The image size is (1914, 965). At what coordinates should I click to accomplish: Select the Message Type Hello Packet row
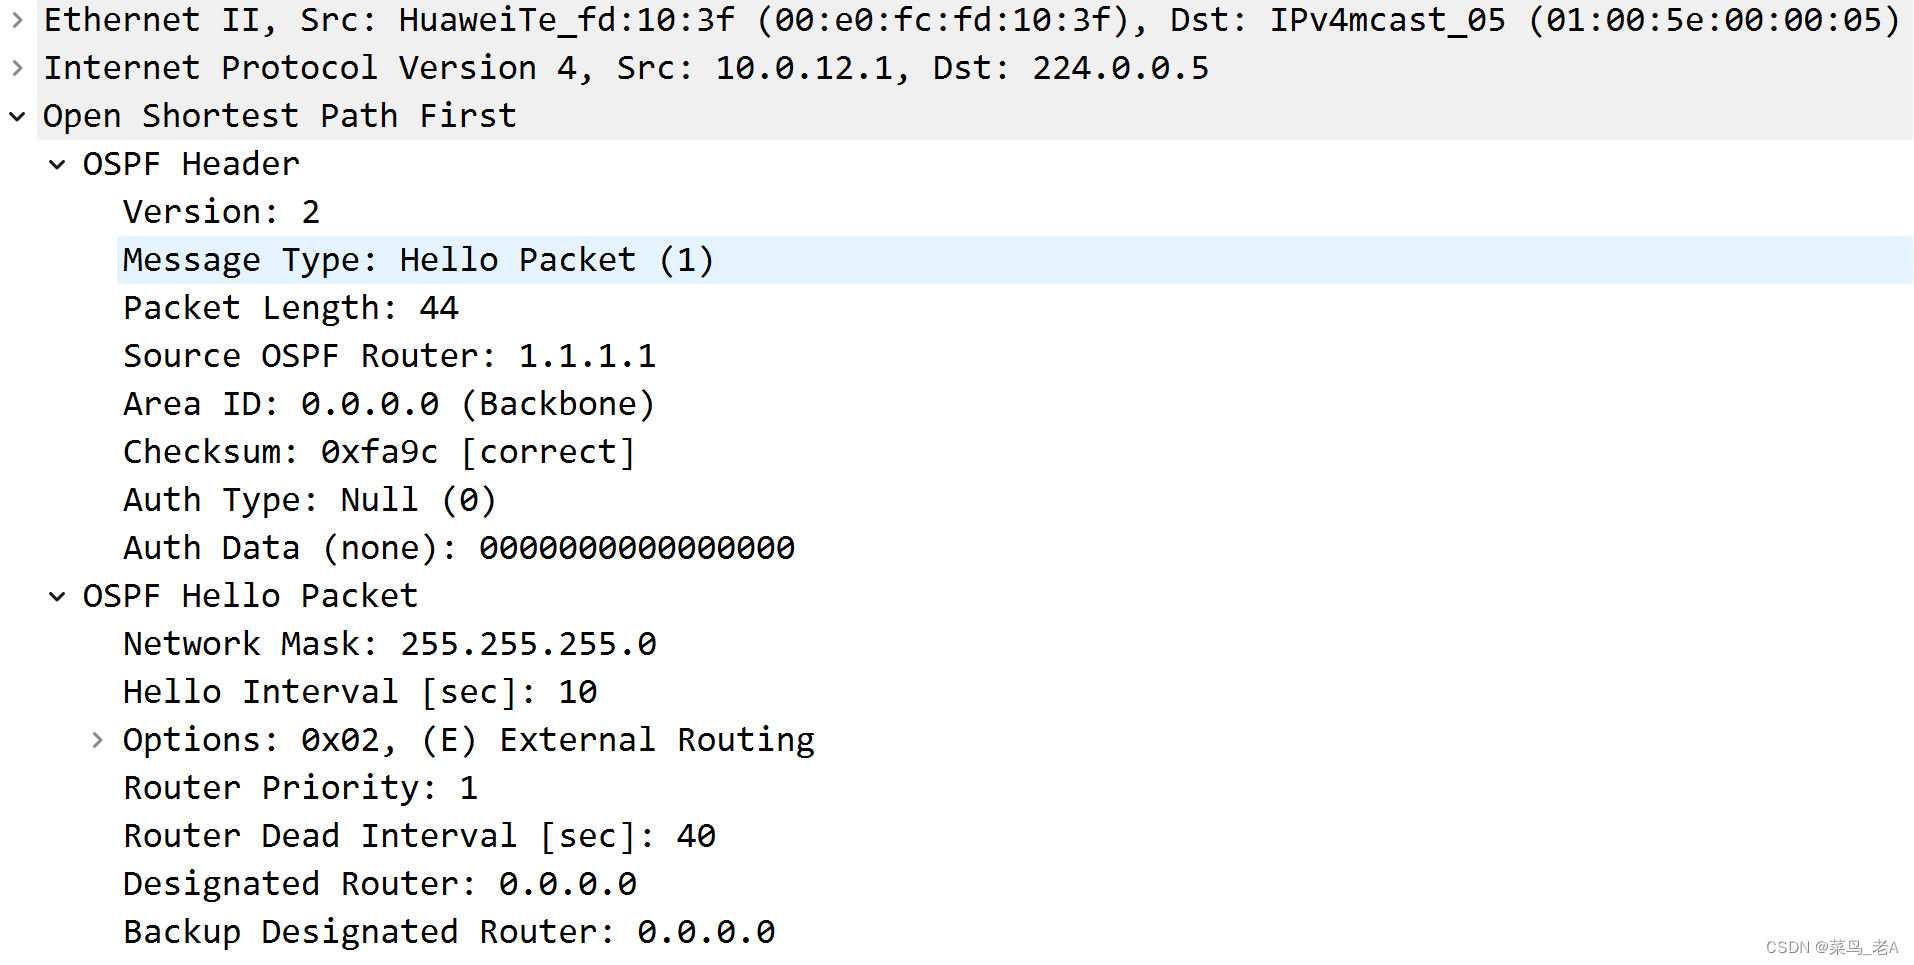click(418, 259)
